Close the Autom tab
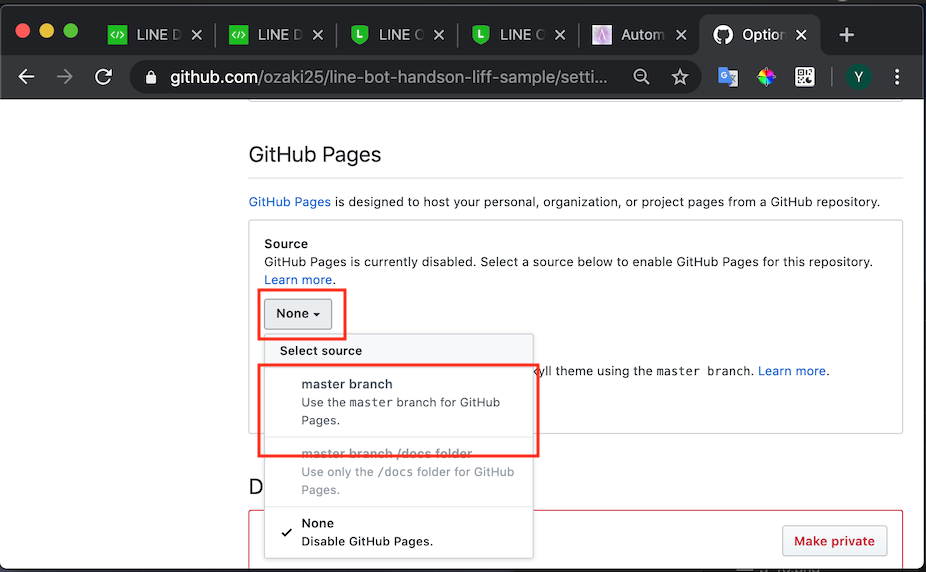This screenshot has height=572, width=926. pyautogui.click(x=681, y=35)
